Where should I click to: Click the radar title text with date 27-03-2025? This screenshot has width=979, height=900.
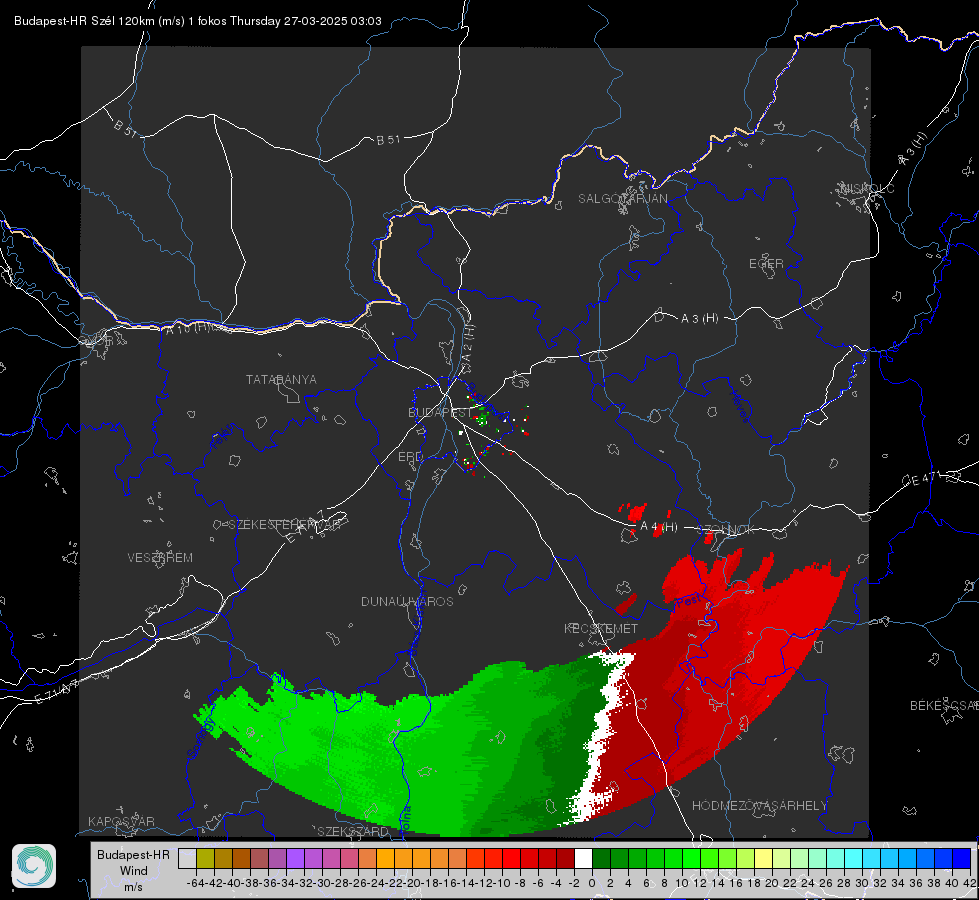click(198, 21)
